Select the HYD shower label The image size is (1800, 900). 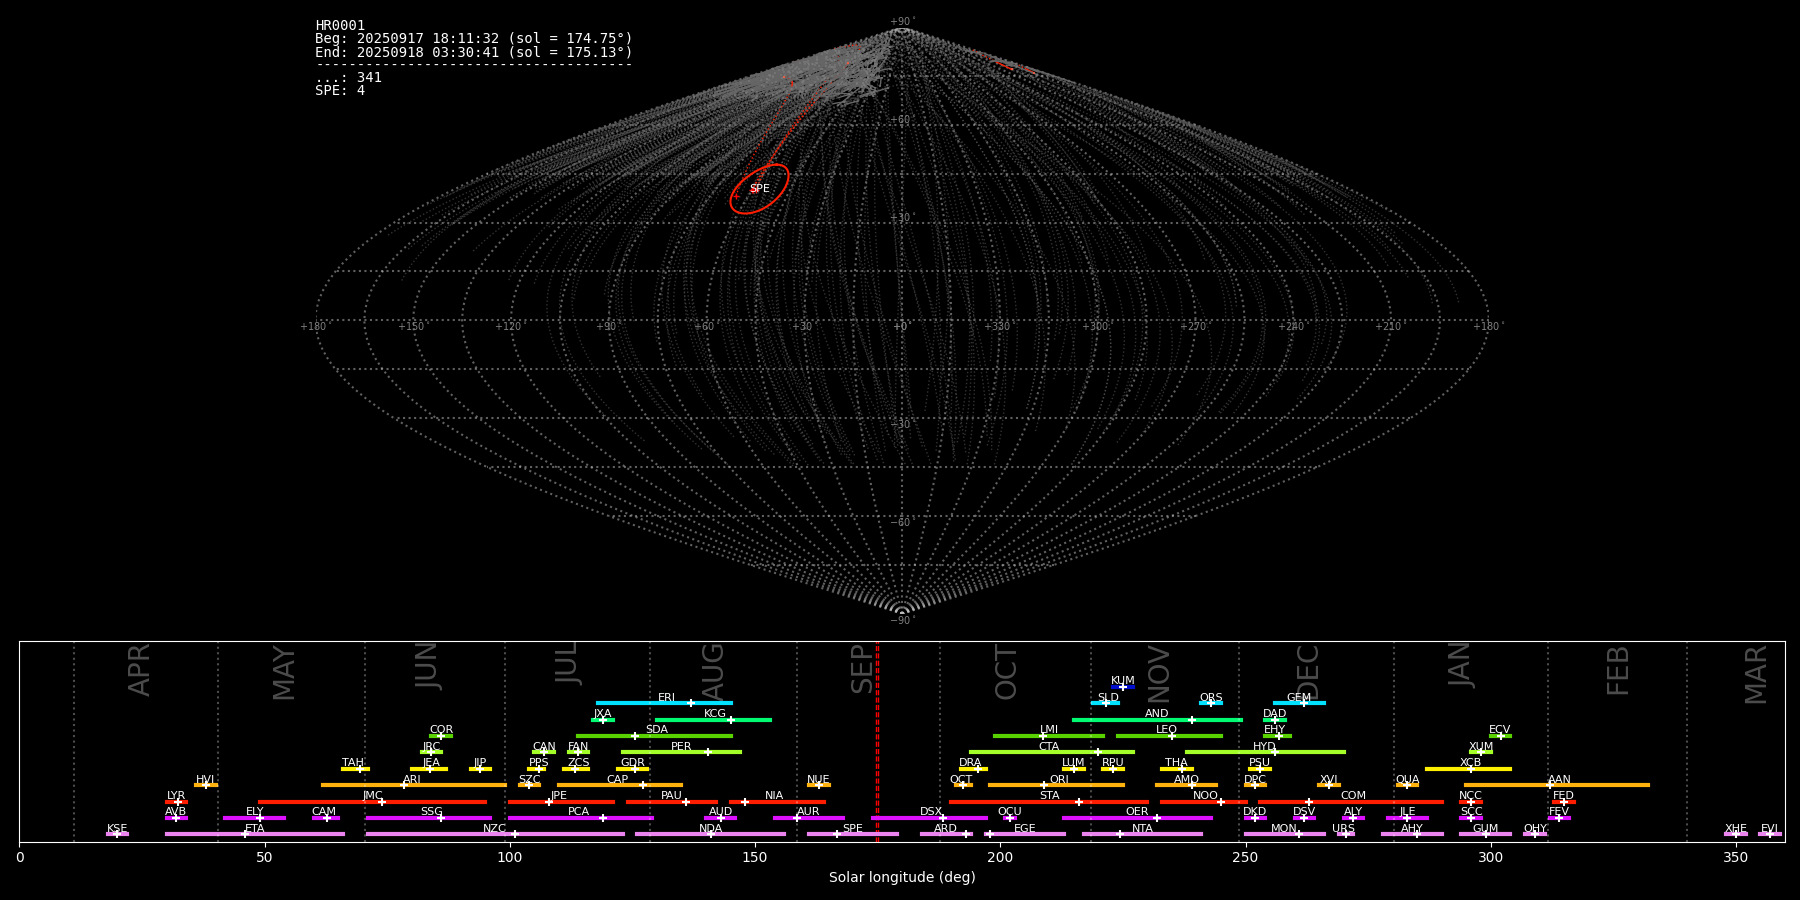tap(1265, 746)
